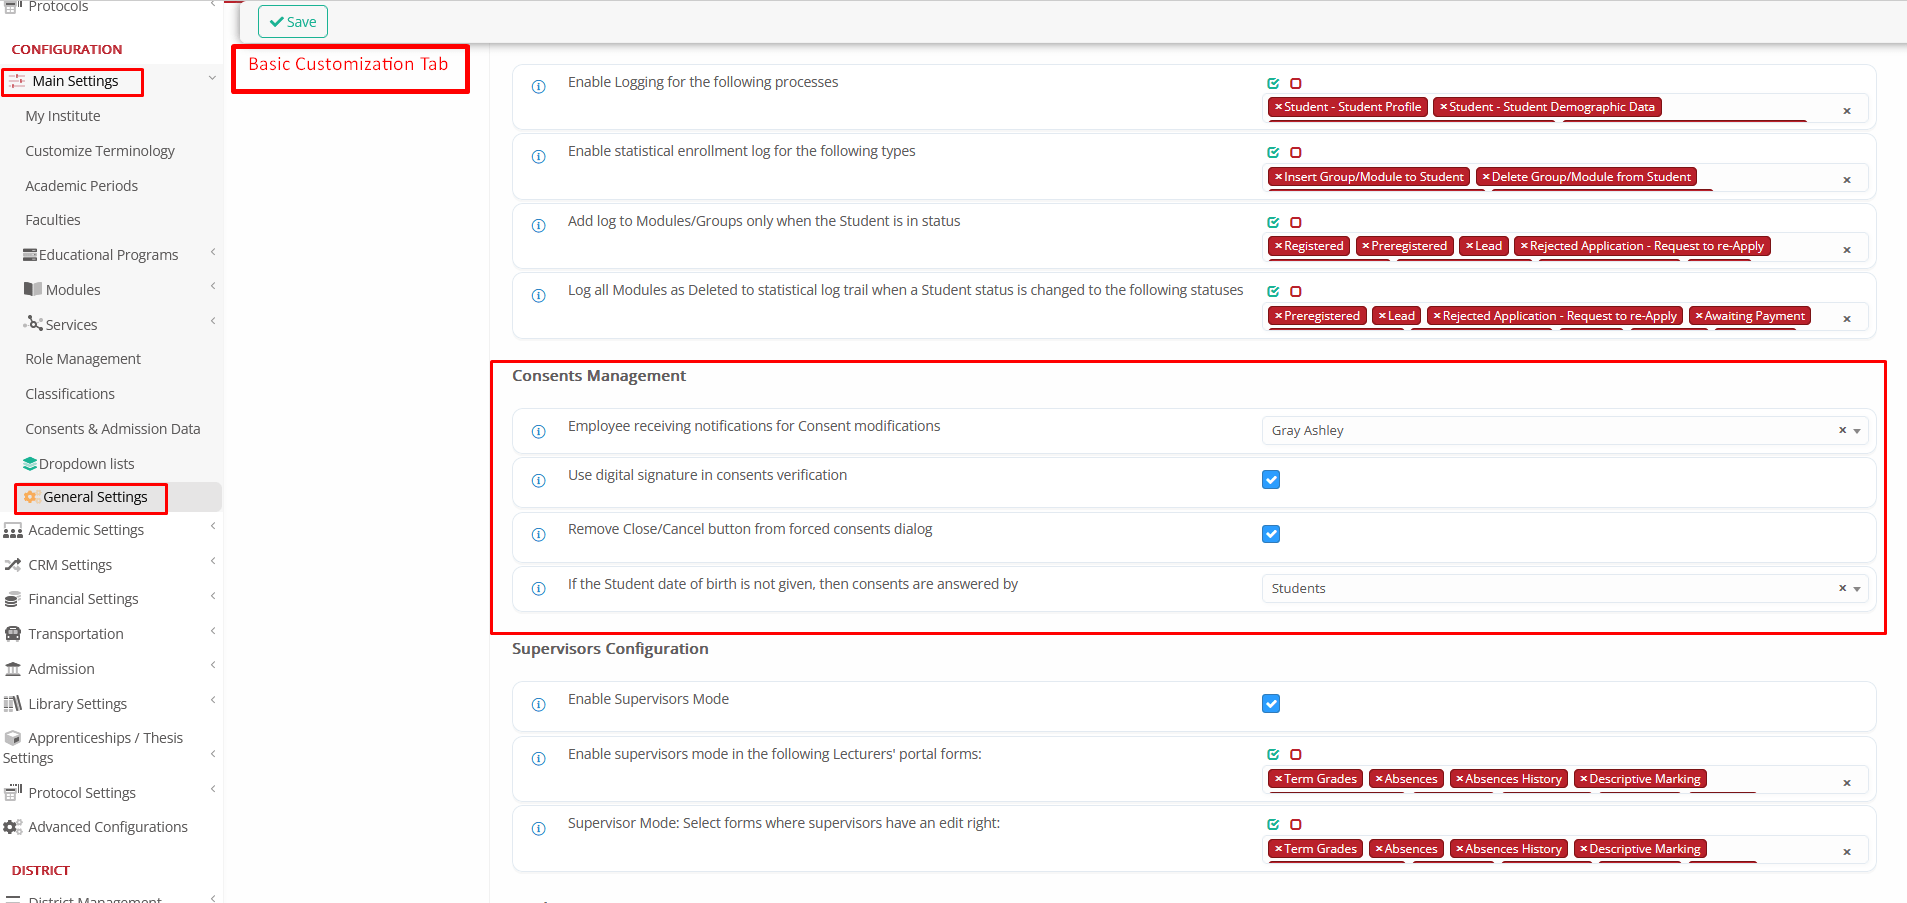Uncheck Use digital signature in consents verification
Viewport: 1907px width, 903px height.
(x=1270, y=480)
